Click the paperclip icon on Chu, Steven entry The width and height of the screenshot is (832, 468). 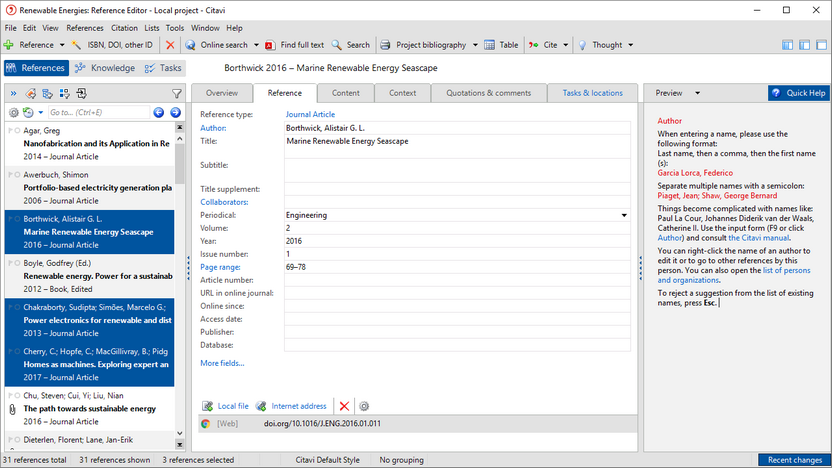[x=12, y=409]
